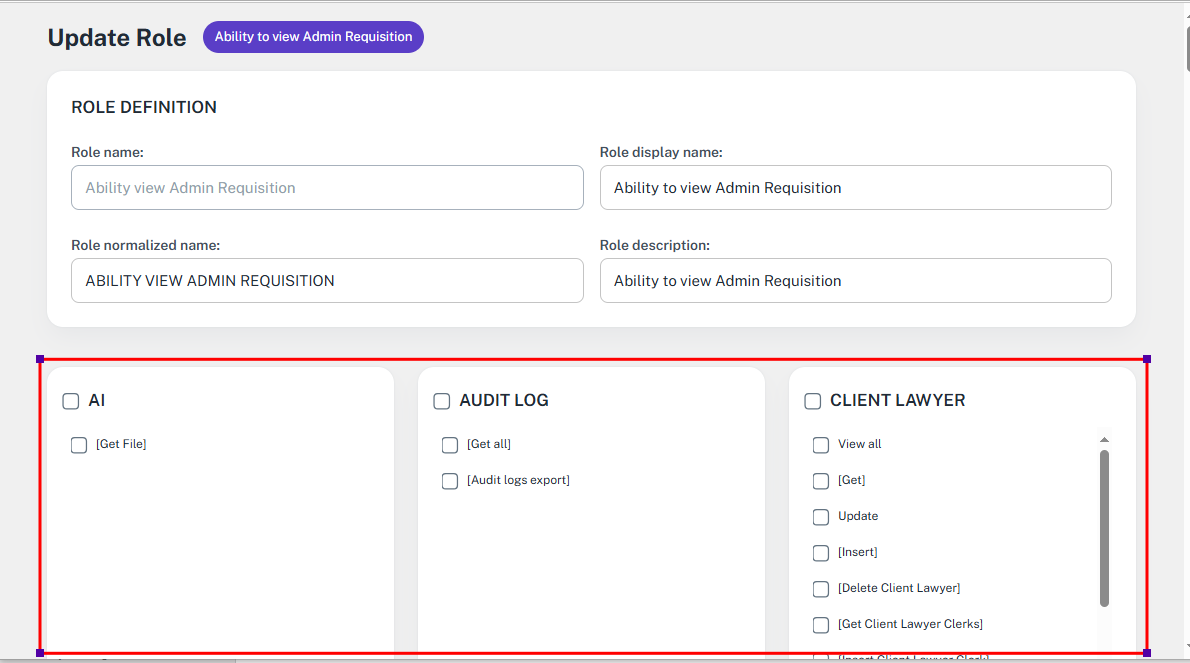Check the AI group checkbox
The height and width of the screenshot is (663, 1190).
pos(71,401)
